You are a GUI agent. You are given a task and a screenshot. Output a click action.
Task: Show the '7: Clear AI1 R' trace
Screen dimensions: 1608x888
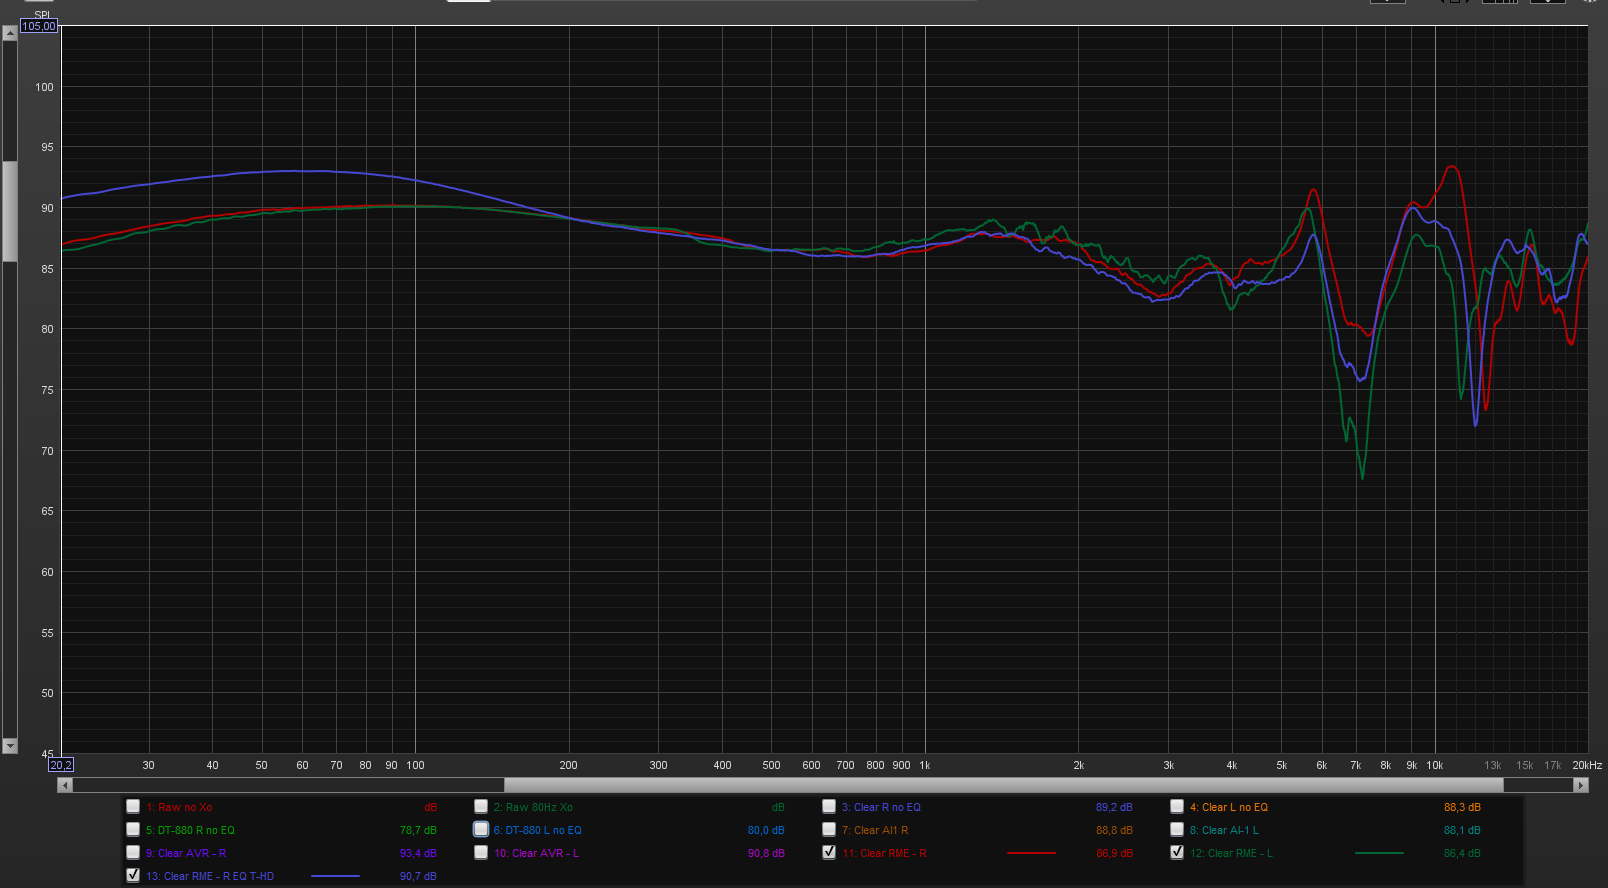coord(829,829)
